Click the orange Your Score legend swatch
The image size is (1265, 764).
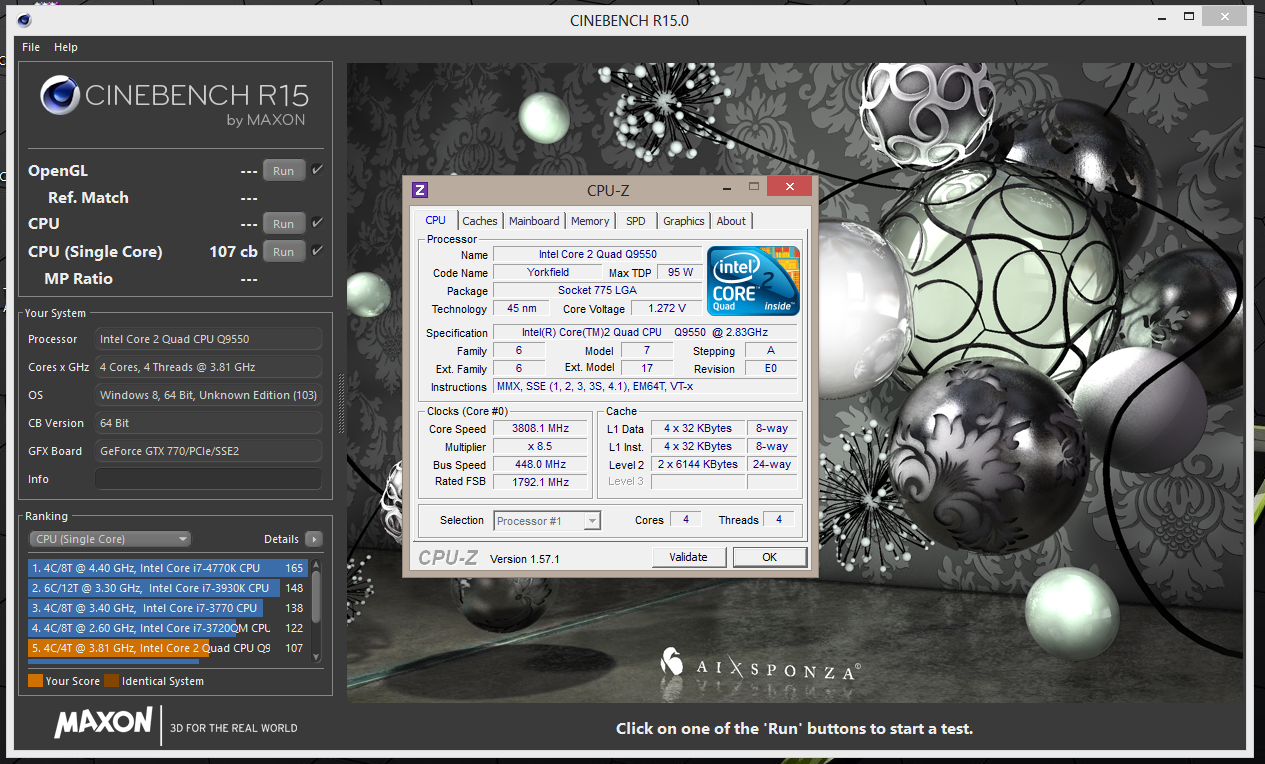pyautogui.click(x=35, y=681)
